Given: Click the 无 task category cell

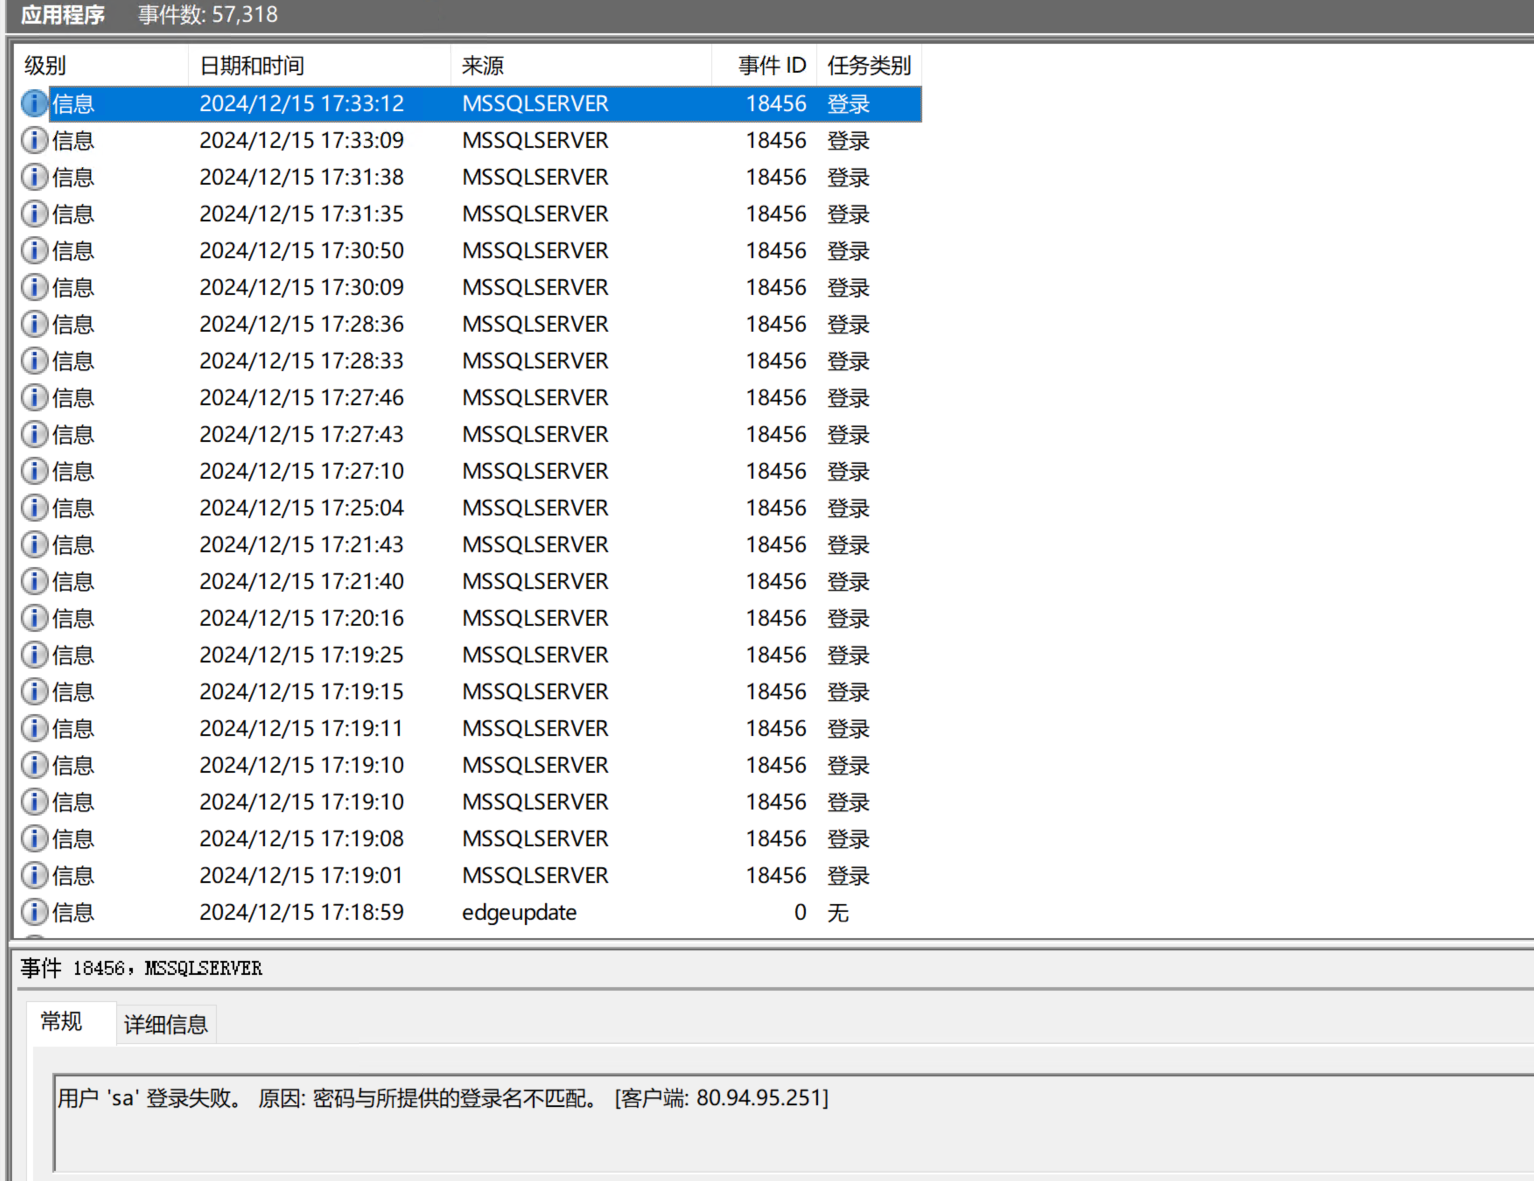Looking at the screenshot, I should (838, 912).
